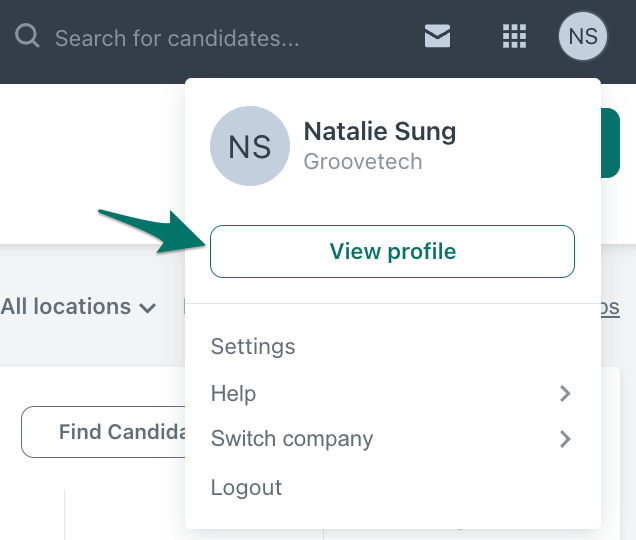This screenshot has height=540, width=636.
Task: Click the partially hidden green button
Action: [x=610, y=143]
